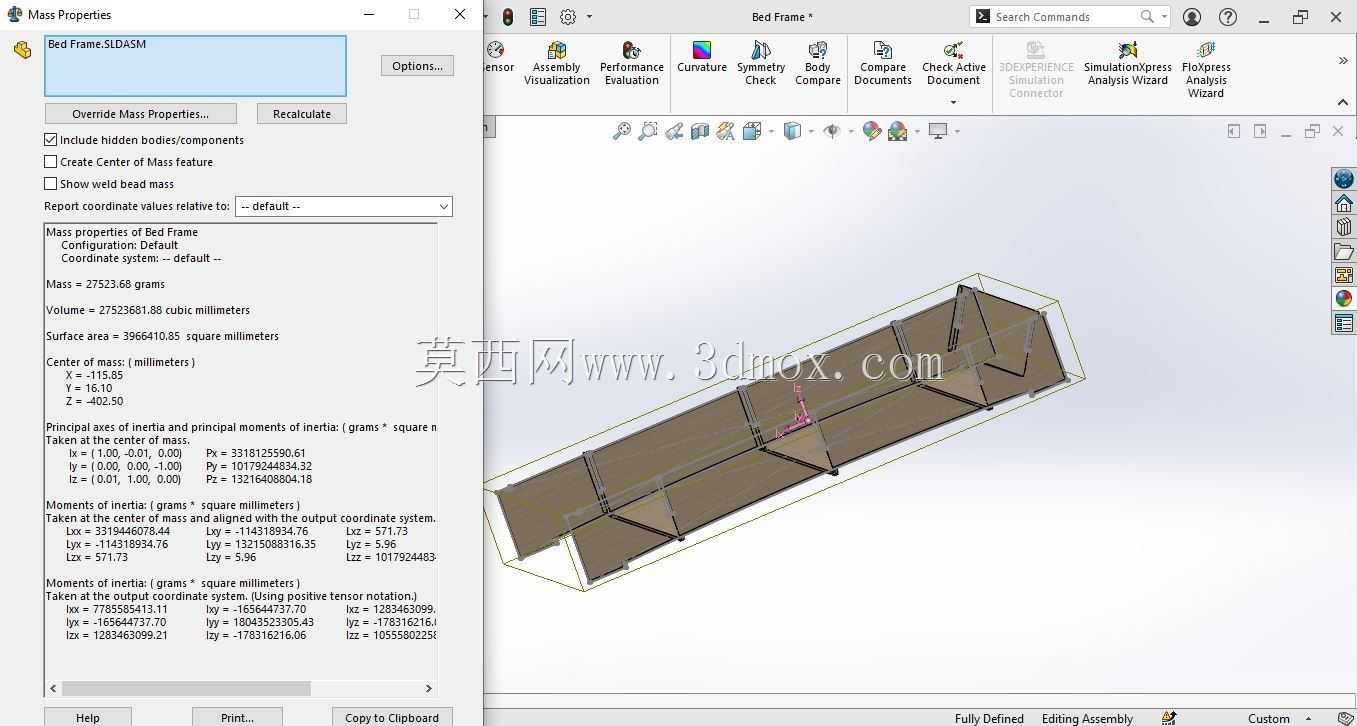The image size is (1357, 726).
Task: Click the Previous View icon
Action: tap(674, 131)
